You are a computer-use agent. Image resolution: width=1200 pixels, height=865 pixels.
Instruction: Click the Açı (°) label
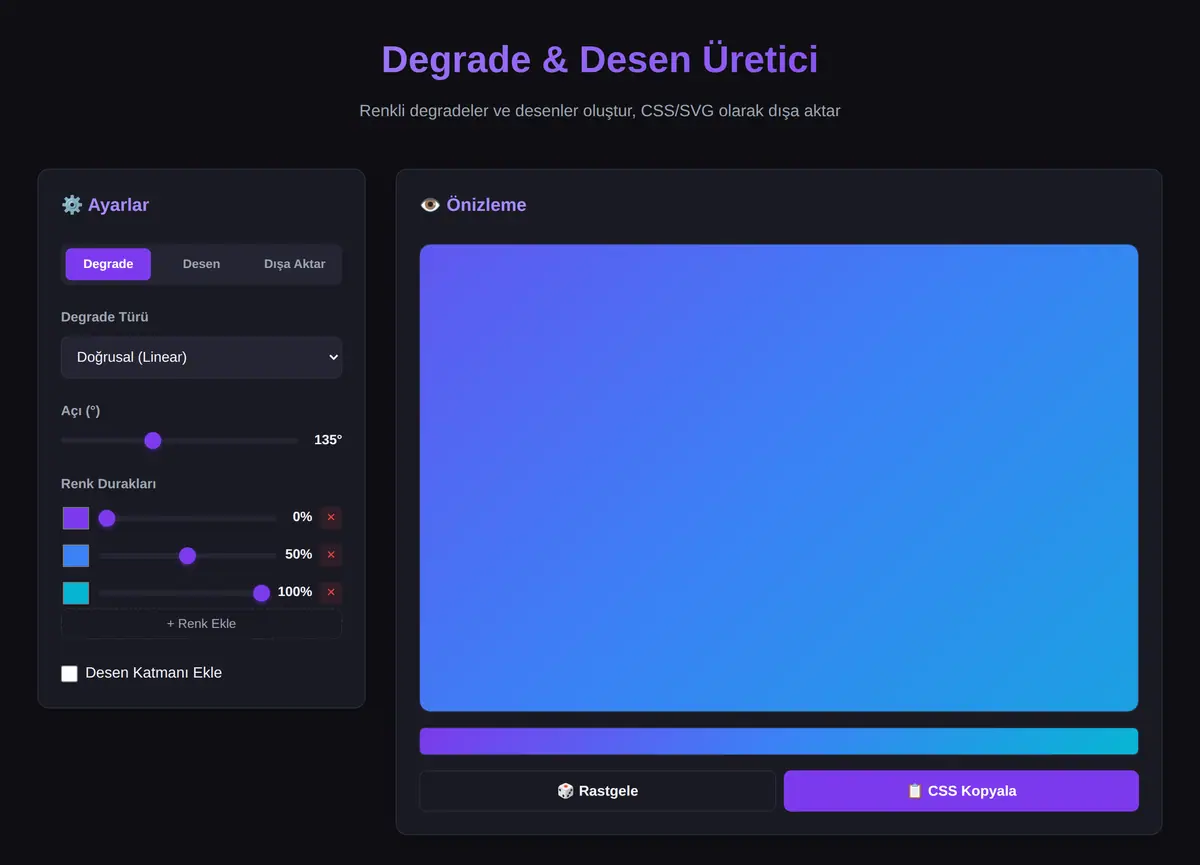[81, 411]
